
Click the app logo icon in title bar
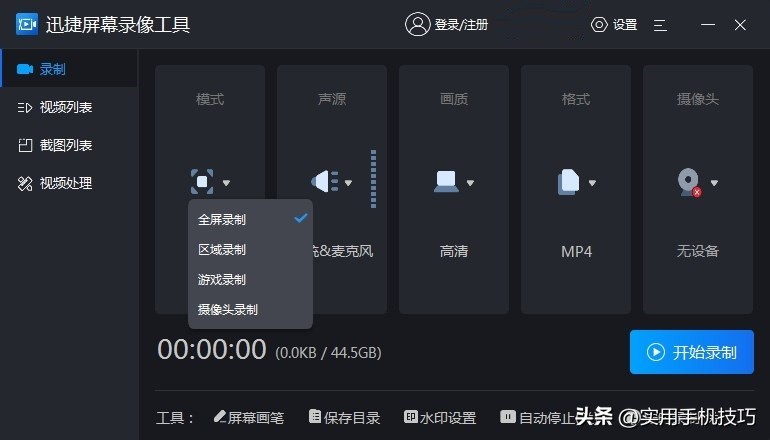27,24
